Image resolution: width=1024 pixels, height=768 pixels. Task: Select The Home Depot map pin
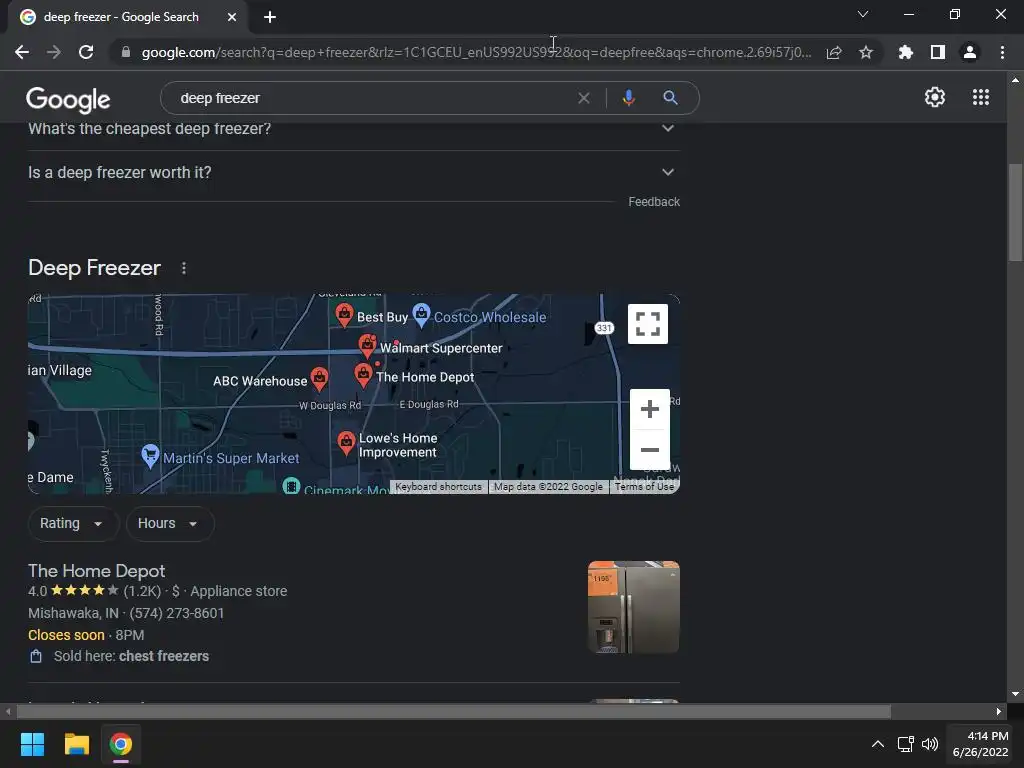[363, 375]
